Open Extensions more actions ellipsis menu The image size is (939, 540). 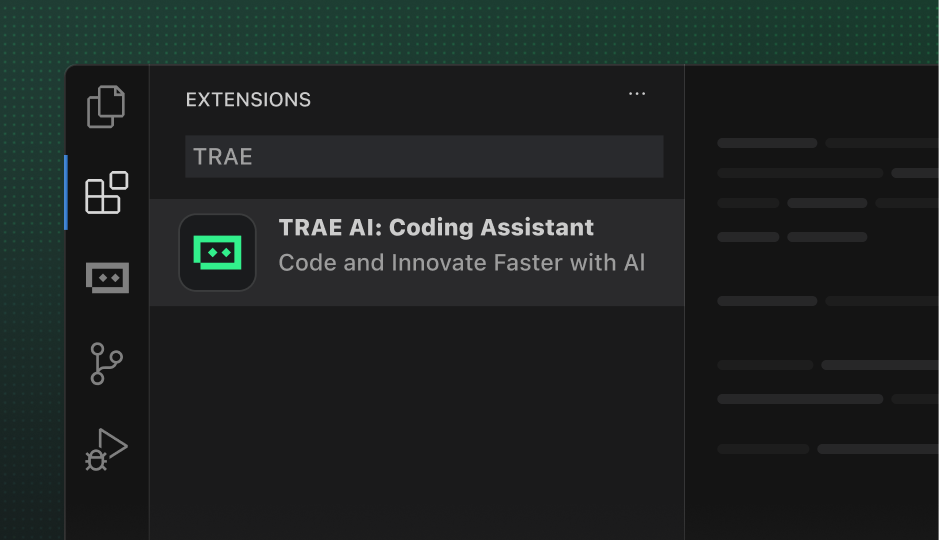click(637, 94)
